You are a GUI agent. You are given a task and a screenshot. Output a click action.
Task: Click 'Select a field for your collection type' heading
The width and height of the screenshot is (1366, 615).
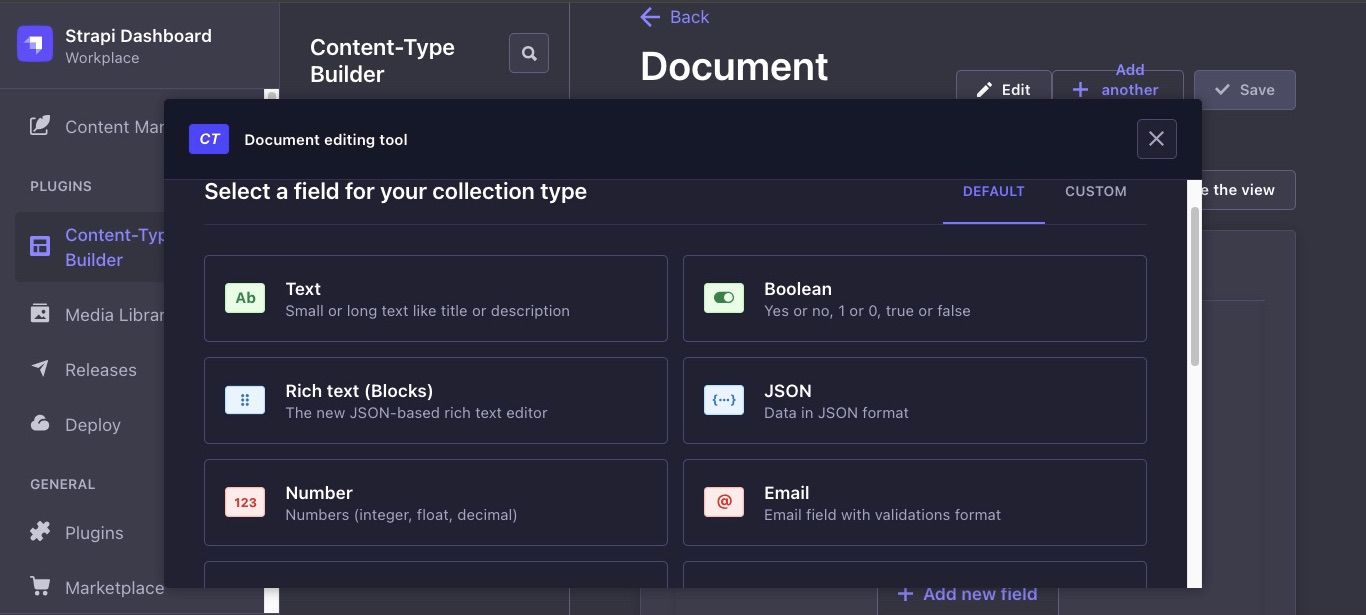pos(395,191)
